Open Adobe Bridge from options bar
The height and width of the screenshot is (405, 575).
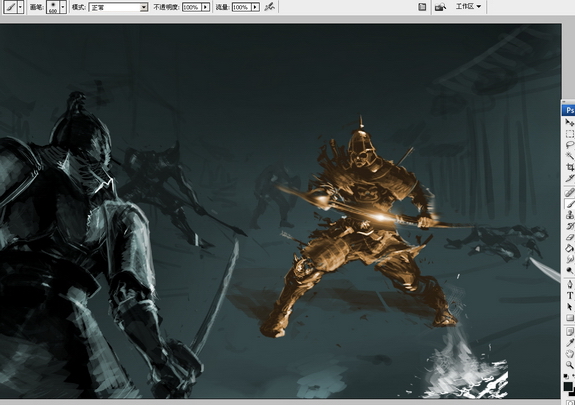pos(440,7)
